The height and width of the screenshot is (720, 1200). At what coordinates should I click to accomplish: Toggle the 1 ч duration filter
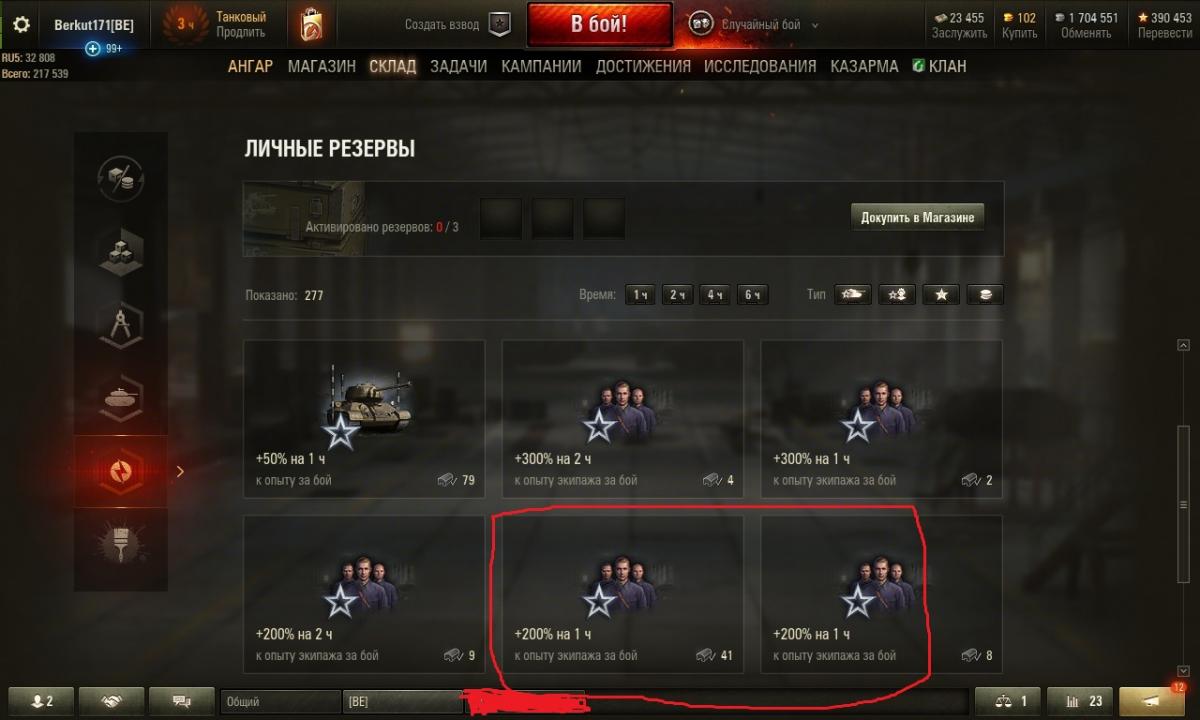pos(640,295)
